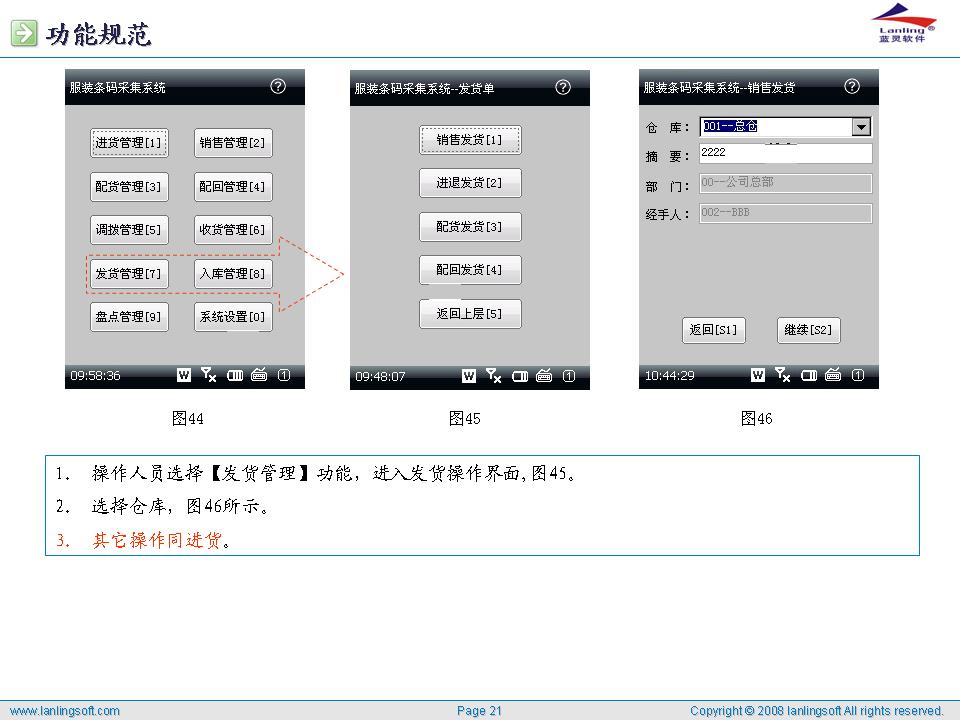Open 系统设置[0] button
The image size is (960, 720).
pos(233,317)
